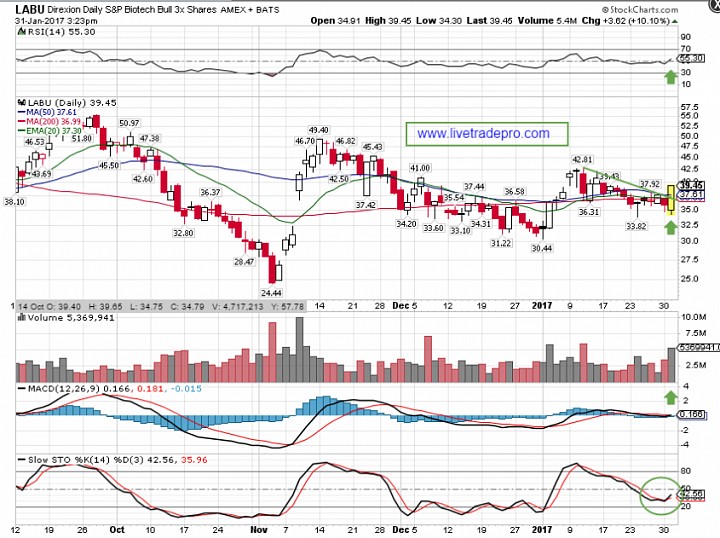Click the small green up triangle after Chg
Viewport: 720px width, 538px height.
click(674, 21)
